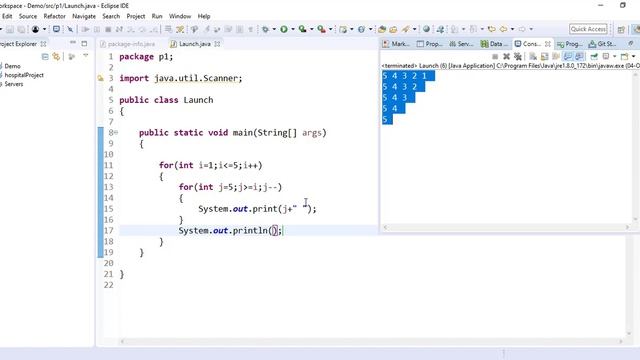Toggle show console on standard error change
This screenshot has height=360, width=640.
(579, 56)
